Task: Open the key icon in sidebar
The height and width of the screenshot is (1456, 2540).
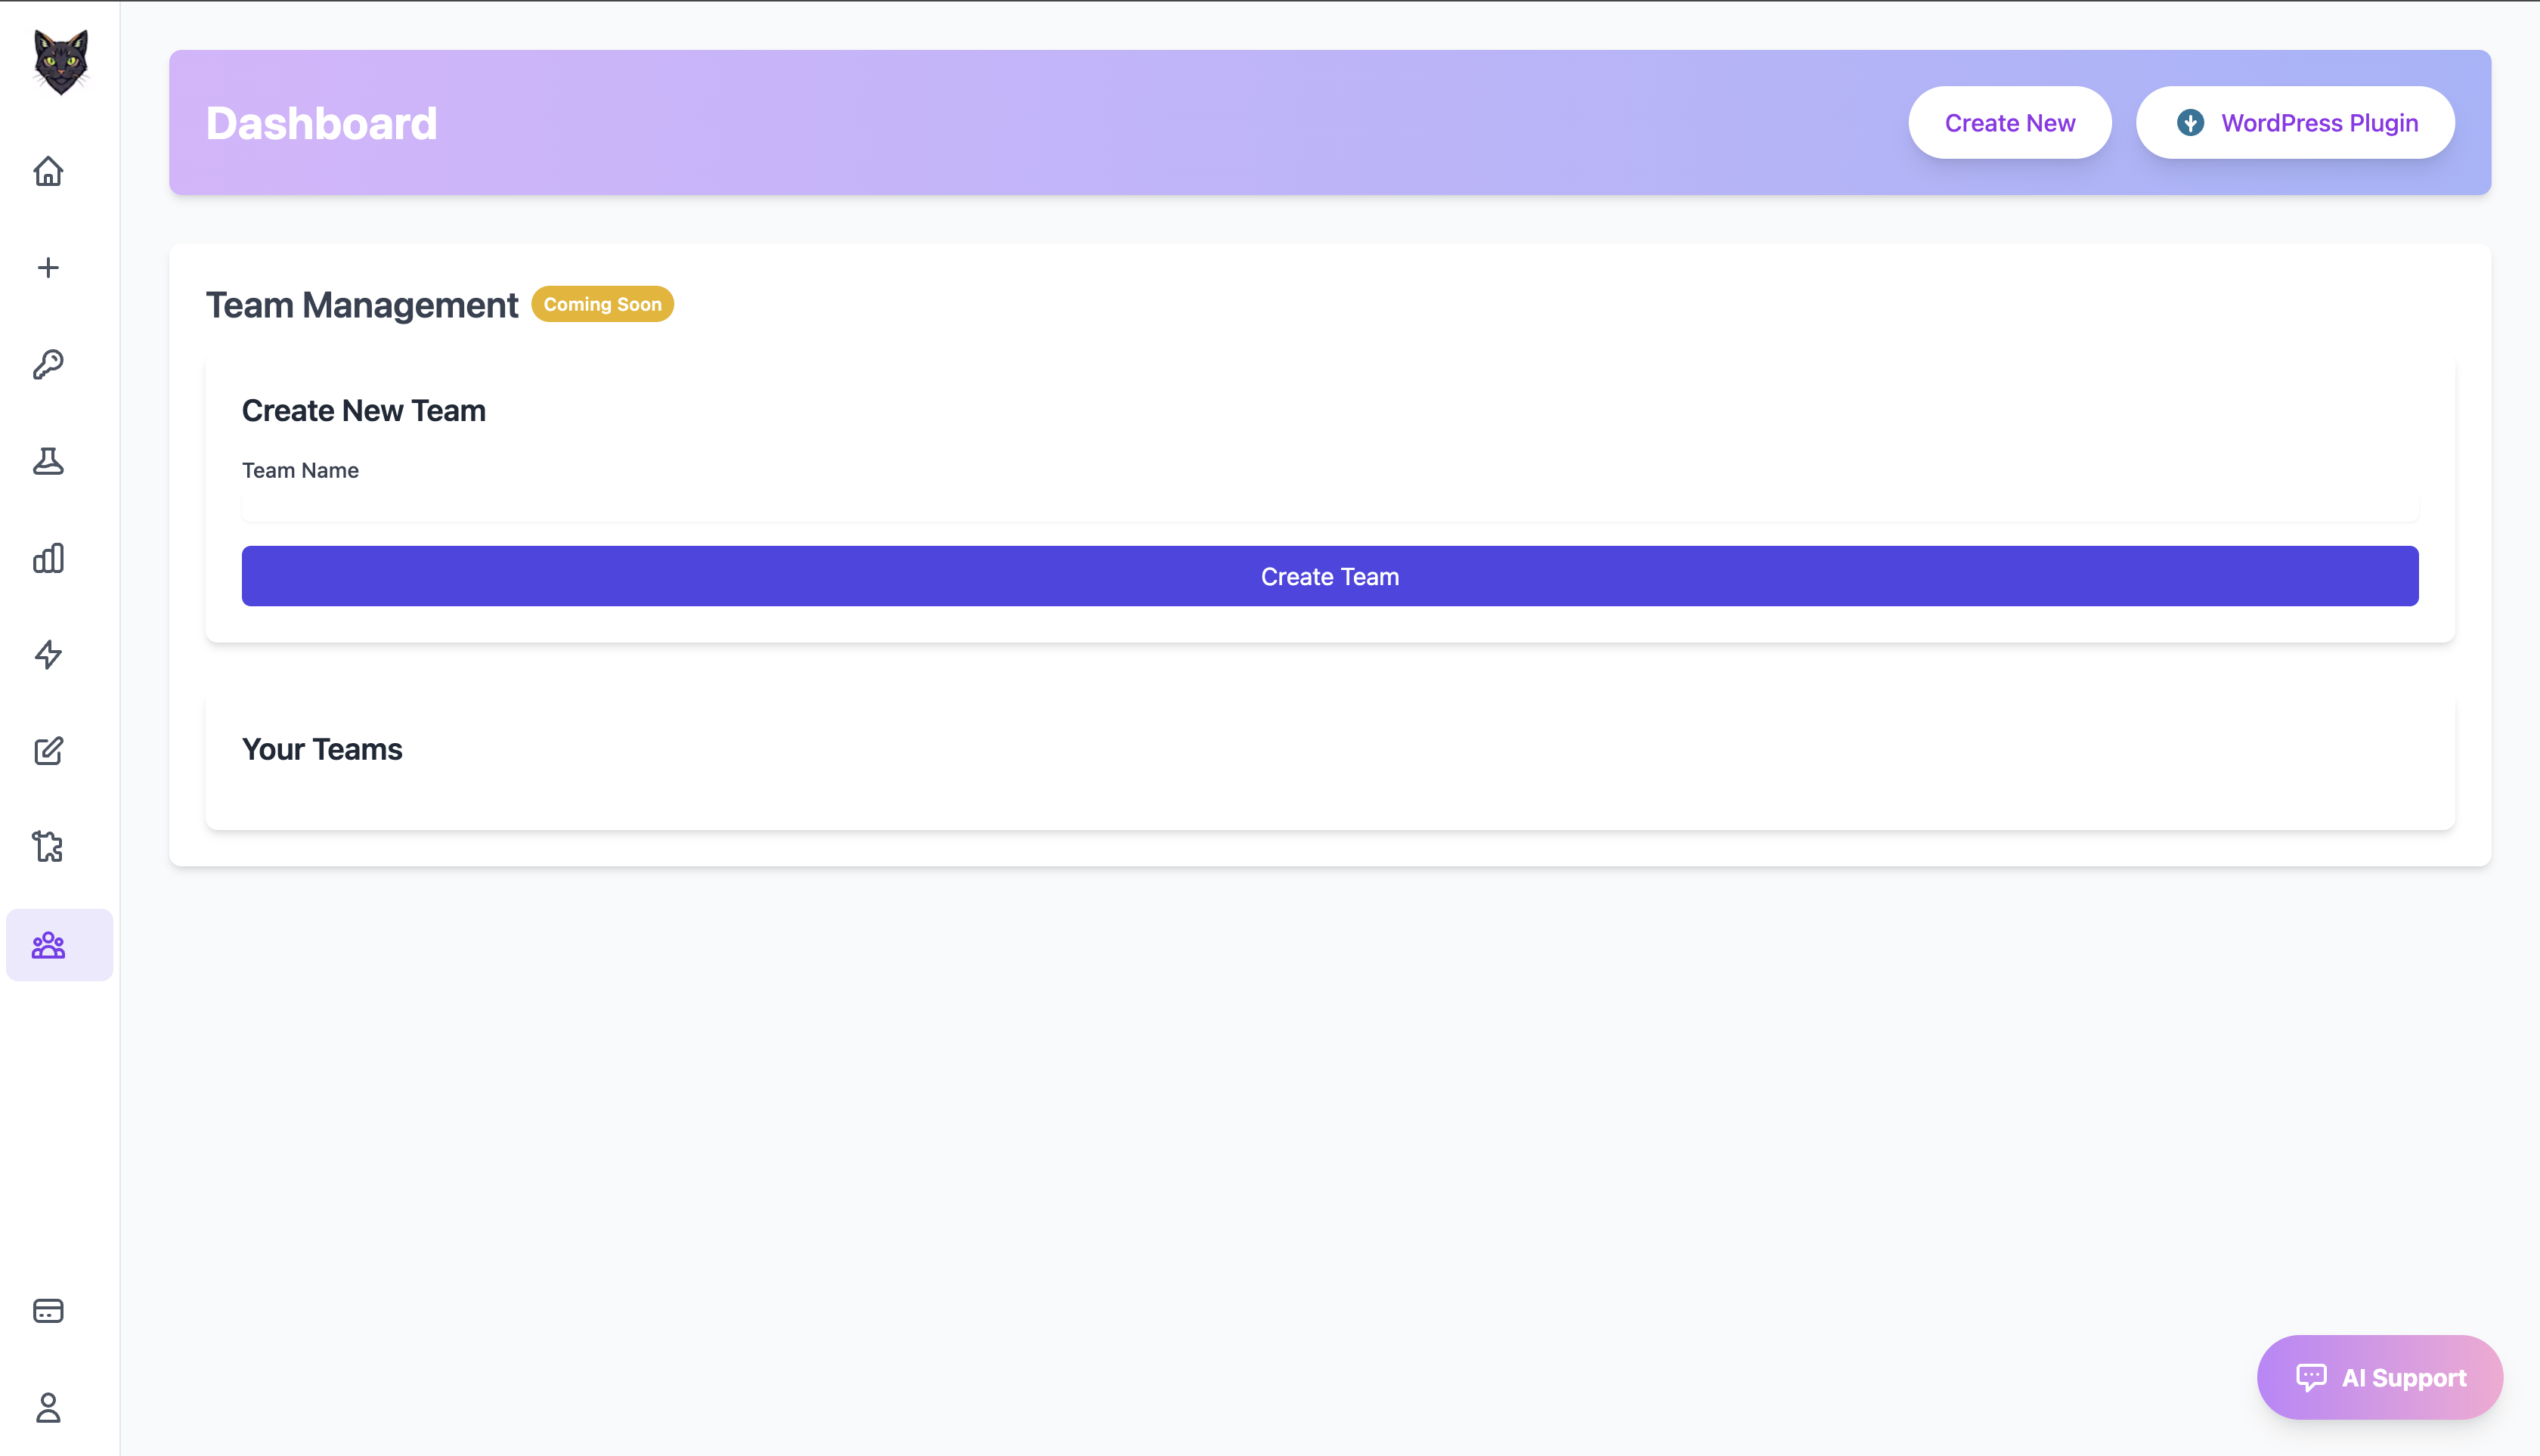Action: [x=48, y=364]
